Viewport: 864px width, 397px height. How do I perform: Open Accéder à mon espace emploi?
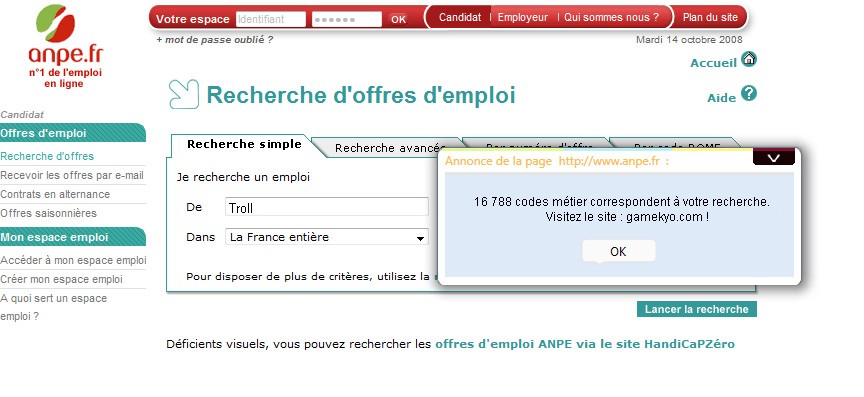tap(73, 260)
